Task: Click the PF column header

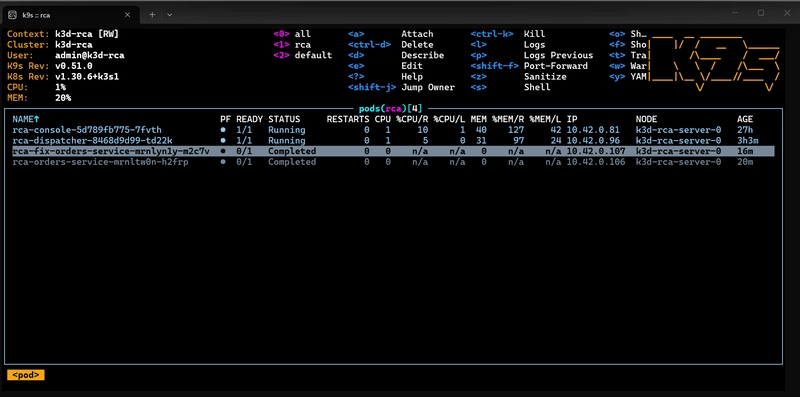Action: coord(226,119)
